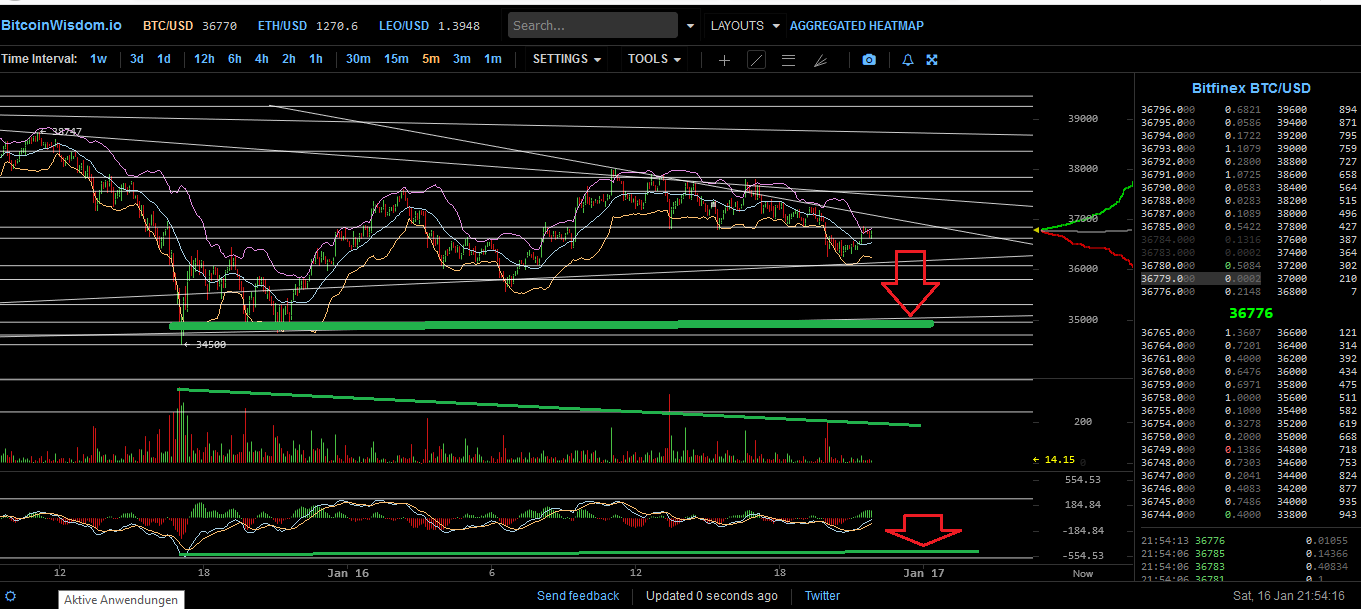Click the Aktive Anwendungen tooltip

121,600
